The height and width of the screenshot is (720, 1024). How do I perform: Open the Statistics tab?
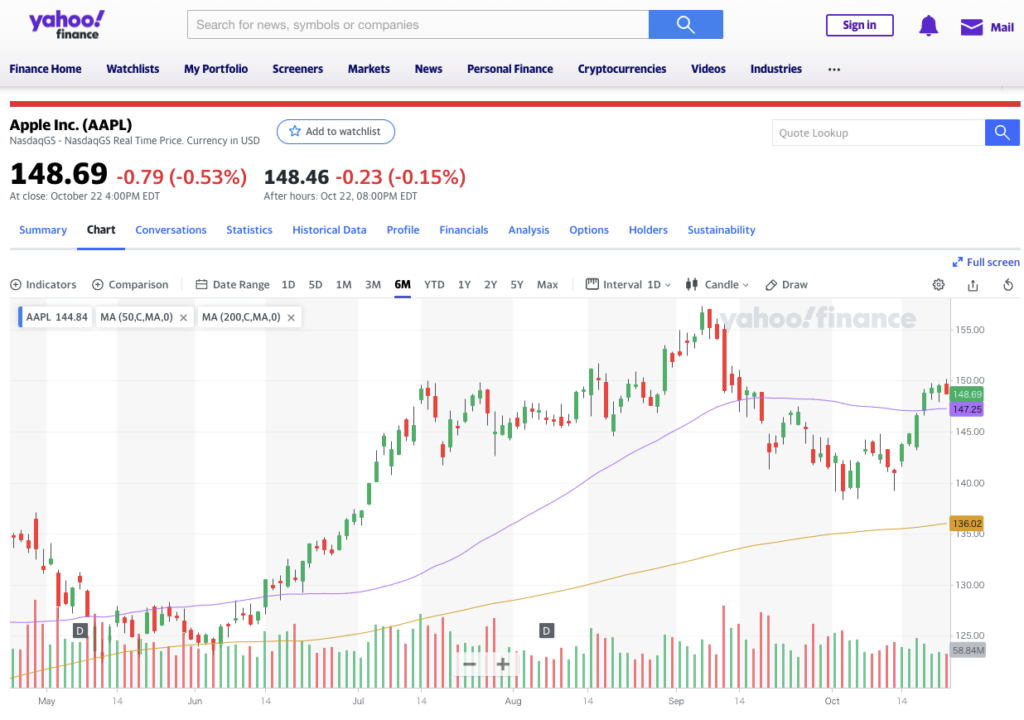coord(249,230)
